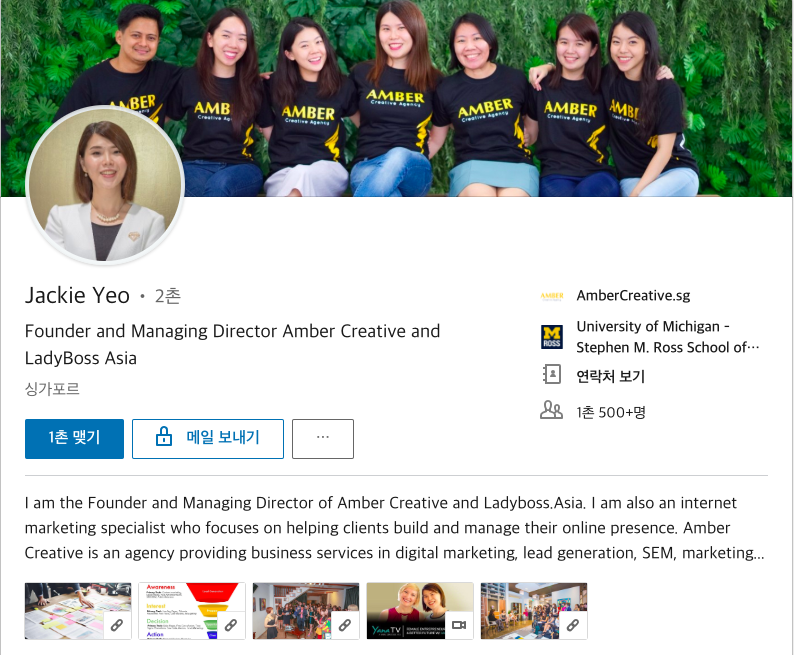
Task: Open University of Michigan Ross School link
Action: tap(668, 337)
